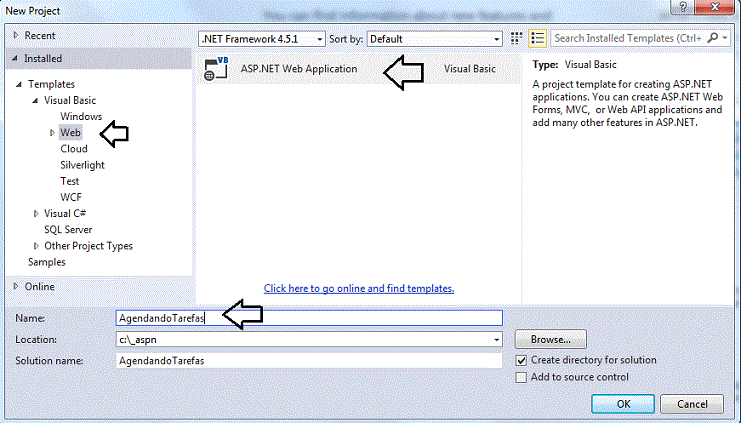Expand the Other Project Types node
This screenshot has height=423, width=741.
pyautogui.click(x=36, y=246)
